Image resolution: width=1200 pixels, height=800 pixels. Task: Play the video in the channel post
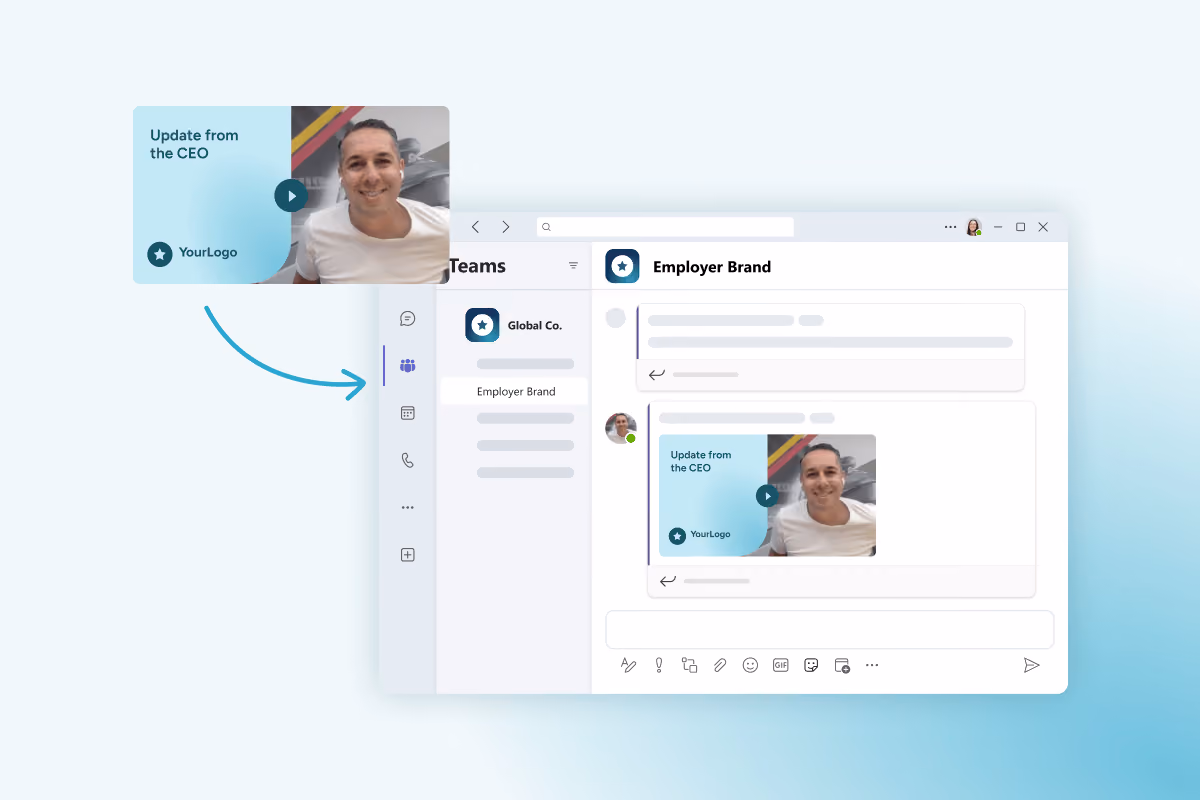coord(767,495)
